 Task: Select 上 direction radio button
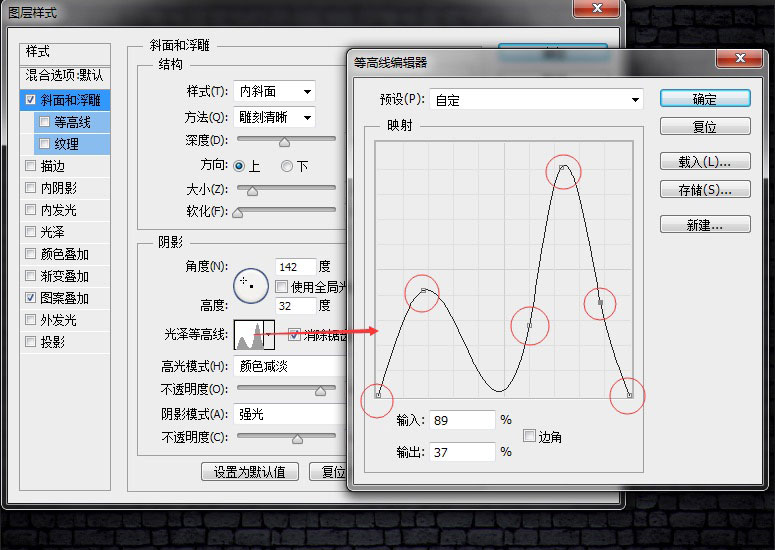[239, 166]
